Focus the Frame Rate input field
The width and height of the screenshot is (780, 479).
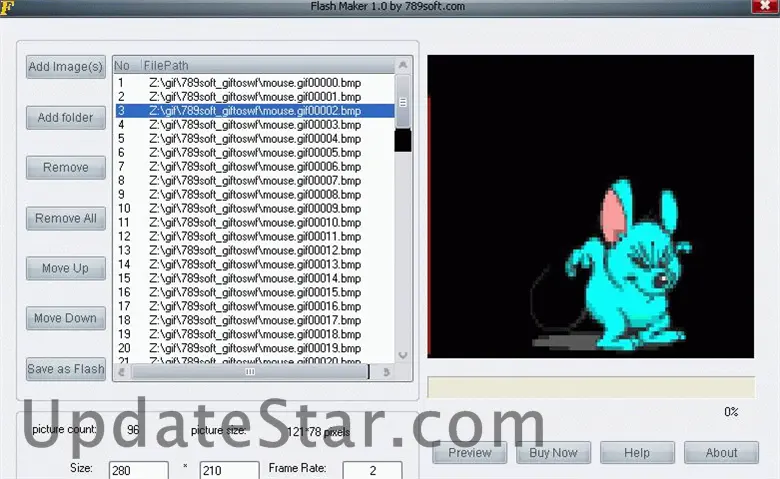(372, 470)
